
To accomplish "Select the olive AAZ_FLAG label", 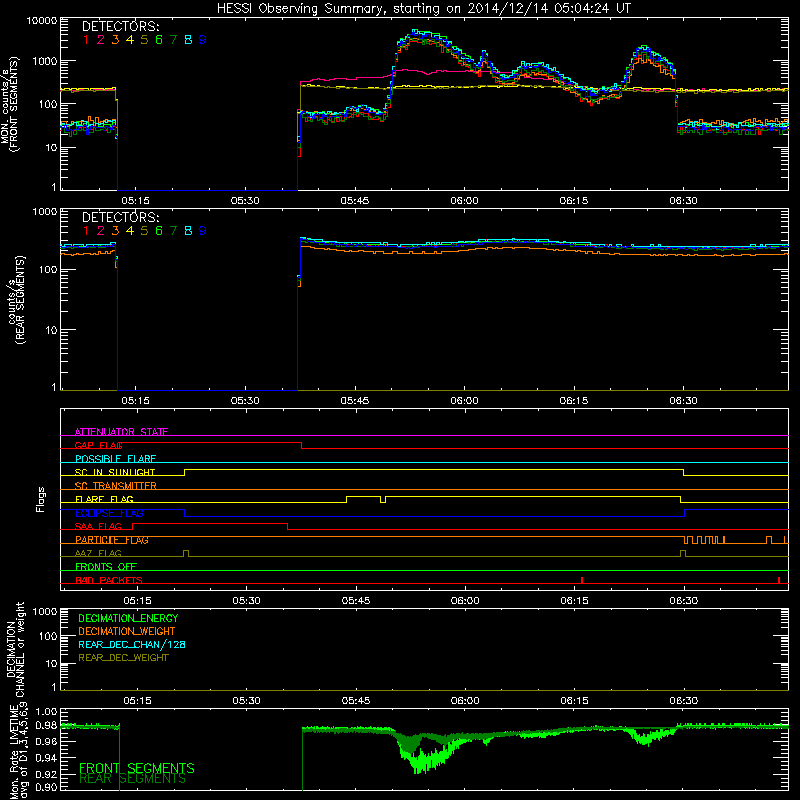I will (x=98, y=553).
